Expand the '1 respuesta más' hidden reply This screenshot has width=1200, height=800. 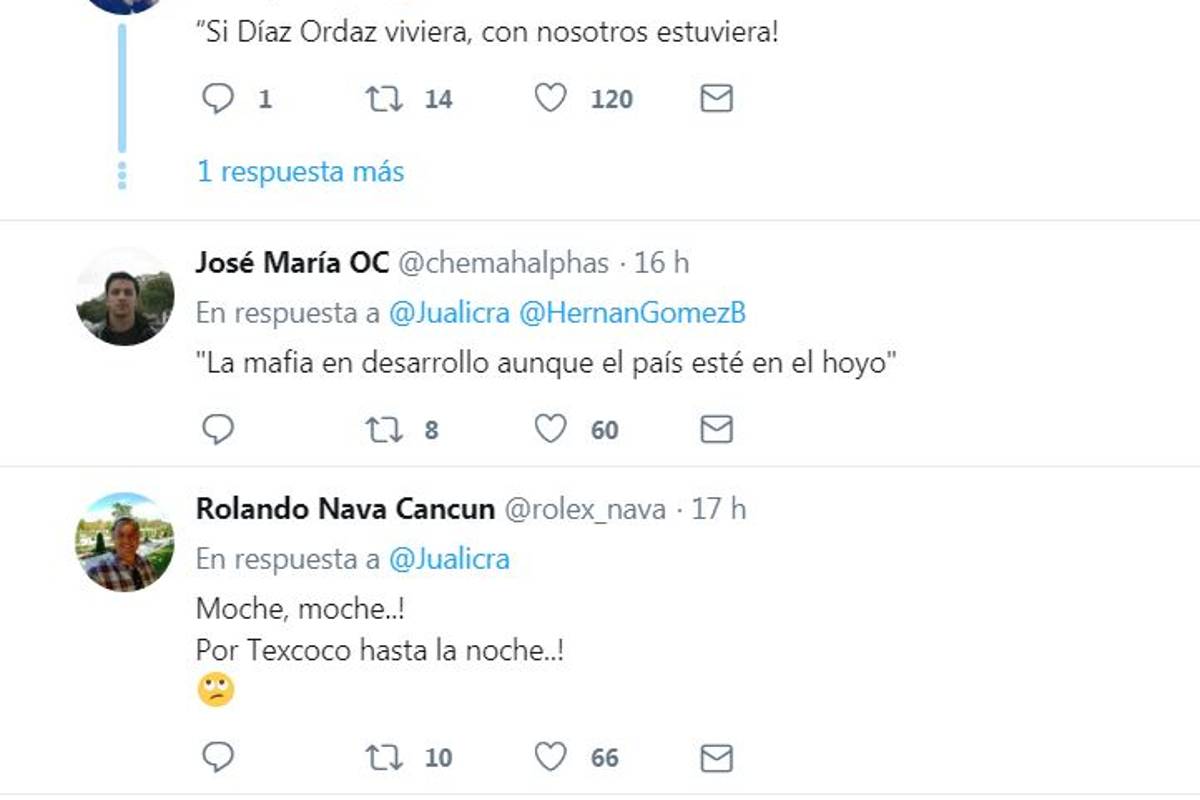point(299,171)
